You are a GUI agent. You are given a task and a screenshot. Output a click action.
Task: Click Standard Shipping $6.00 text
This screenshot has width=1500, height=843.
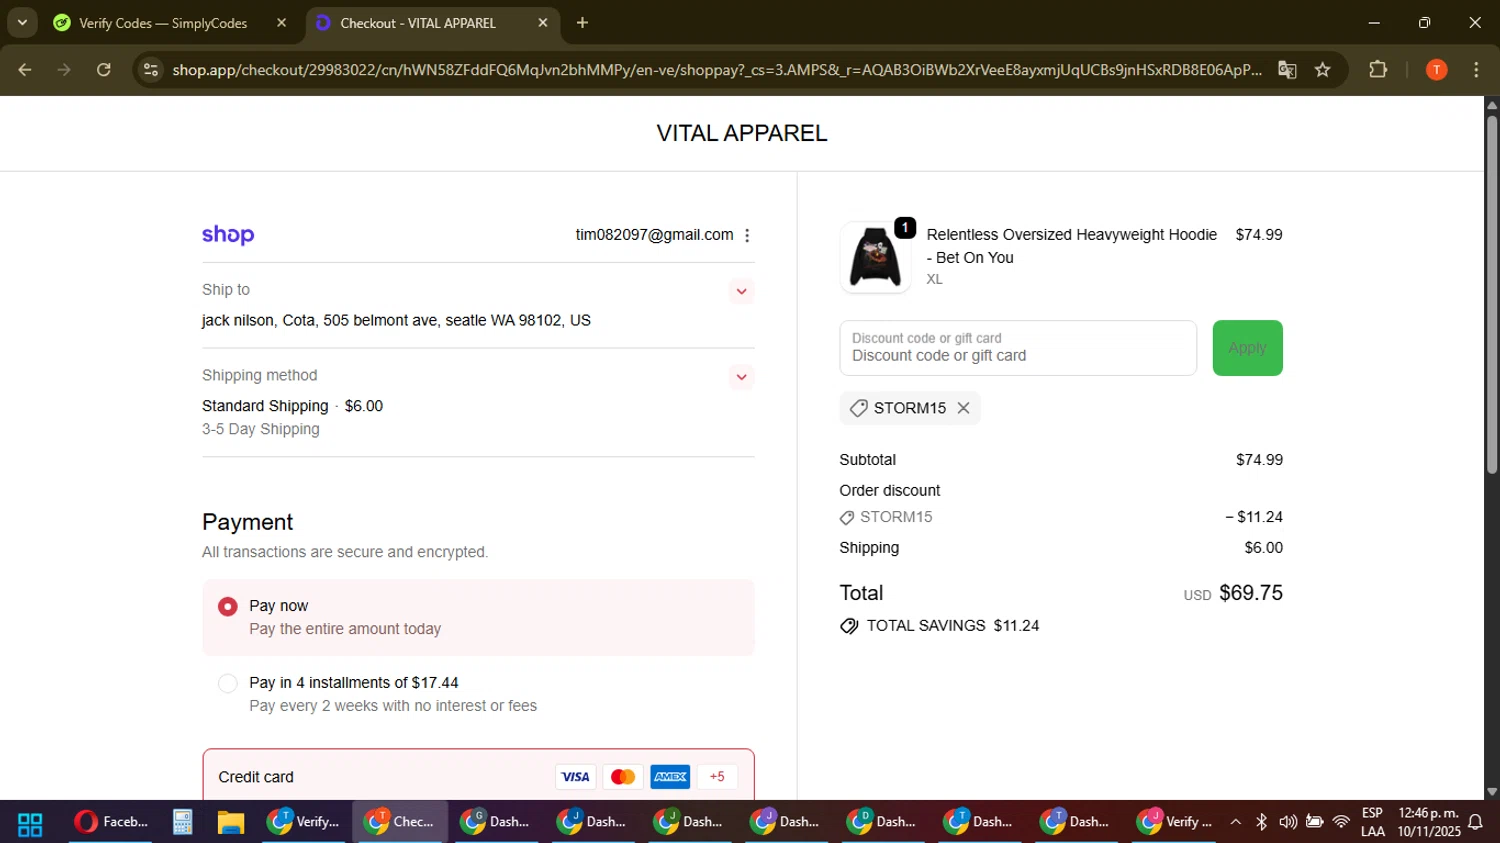[x=292, y=406]
